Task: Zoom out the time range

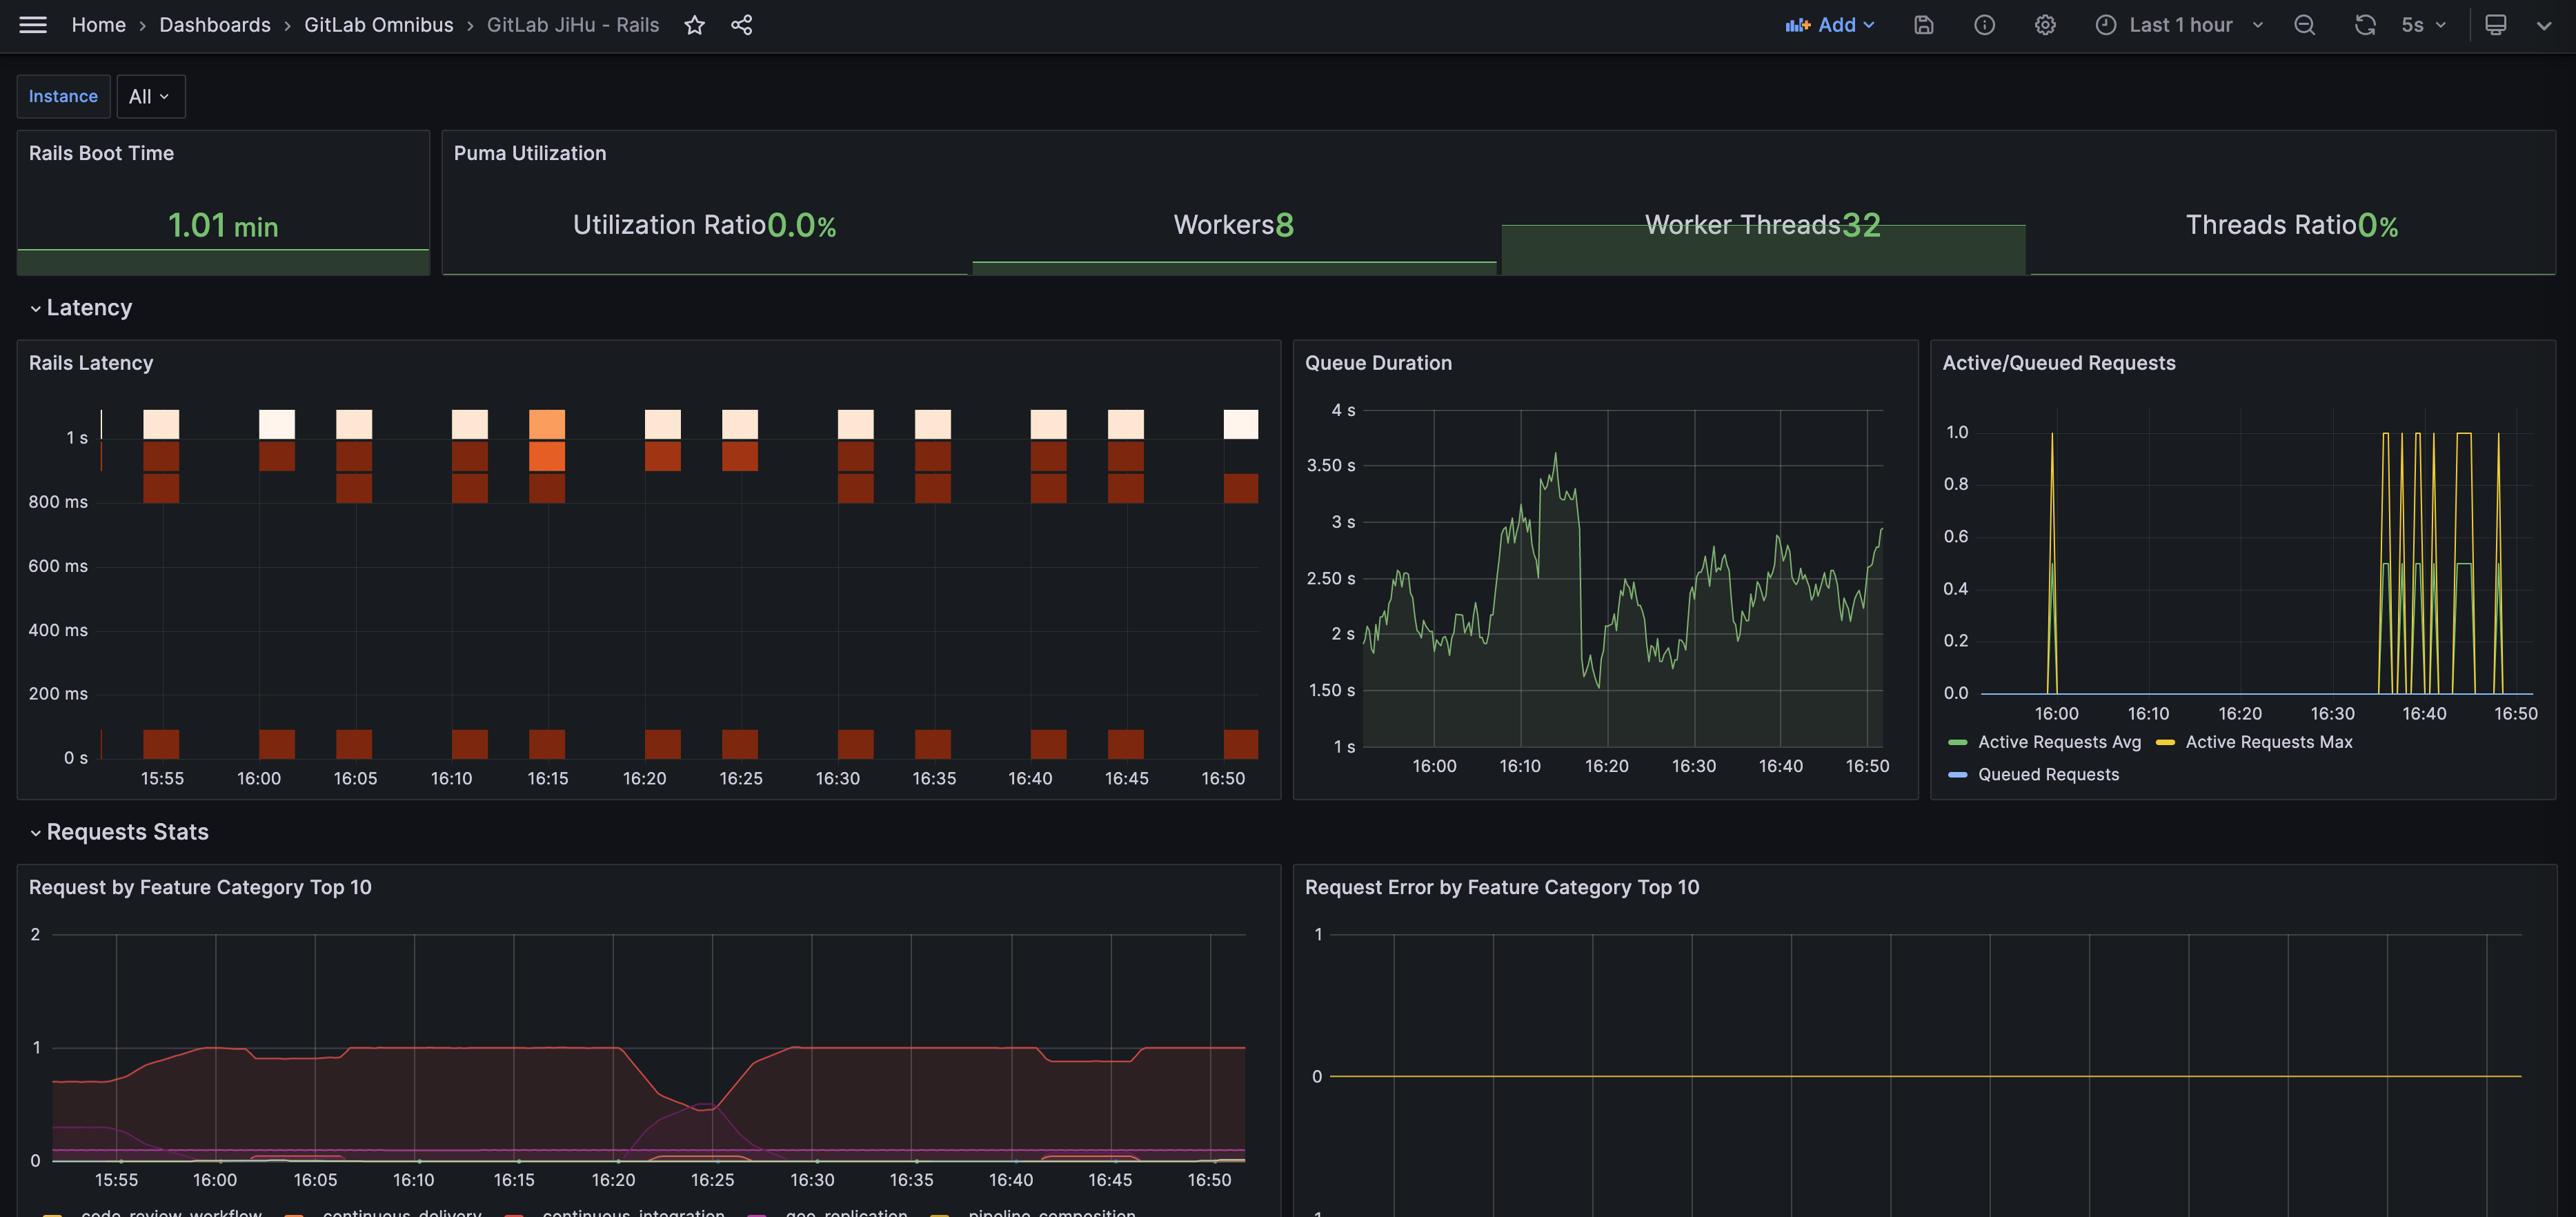Action: pos(2304,25)
